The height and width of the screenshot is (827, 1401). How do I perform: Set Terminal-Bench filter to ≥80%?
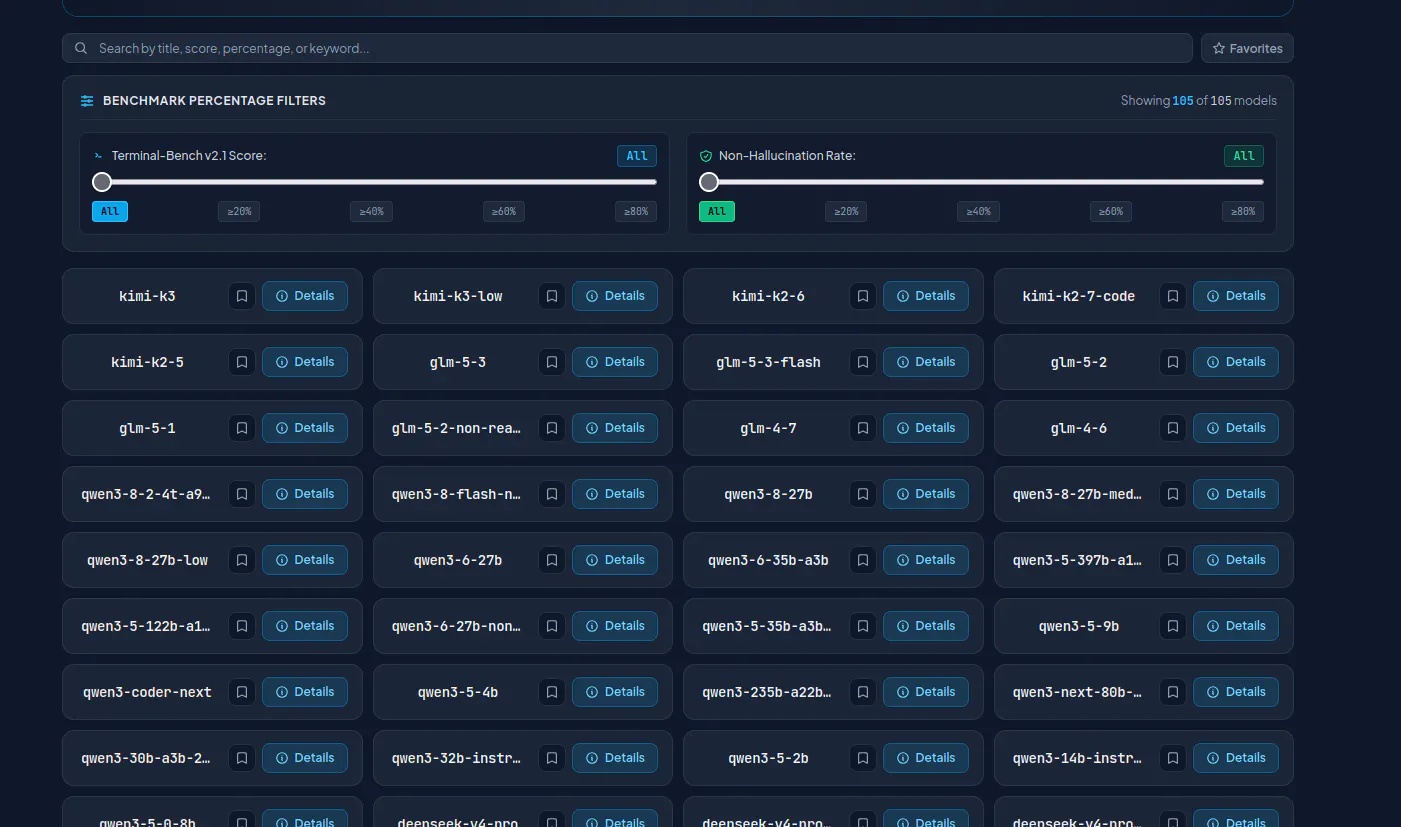coord(636,212)
